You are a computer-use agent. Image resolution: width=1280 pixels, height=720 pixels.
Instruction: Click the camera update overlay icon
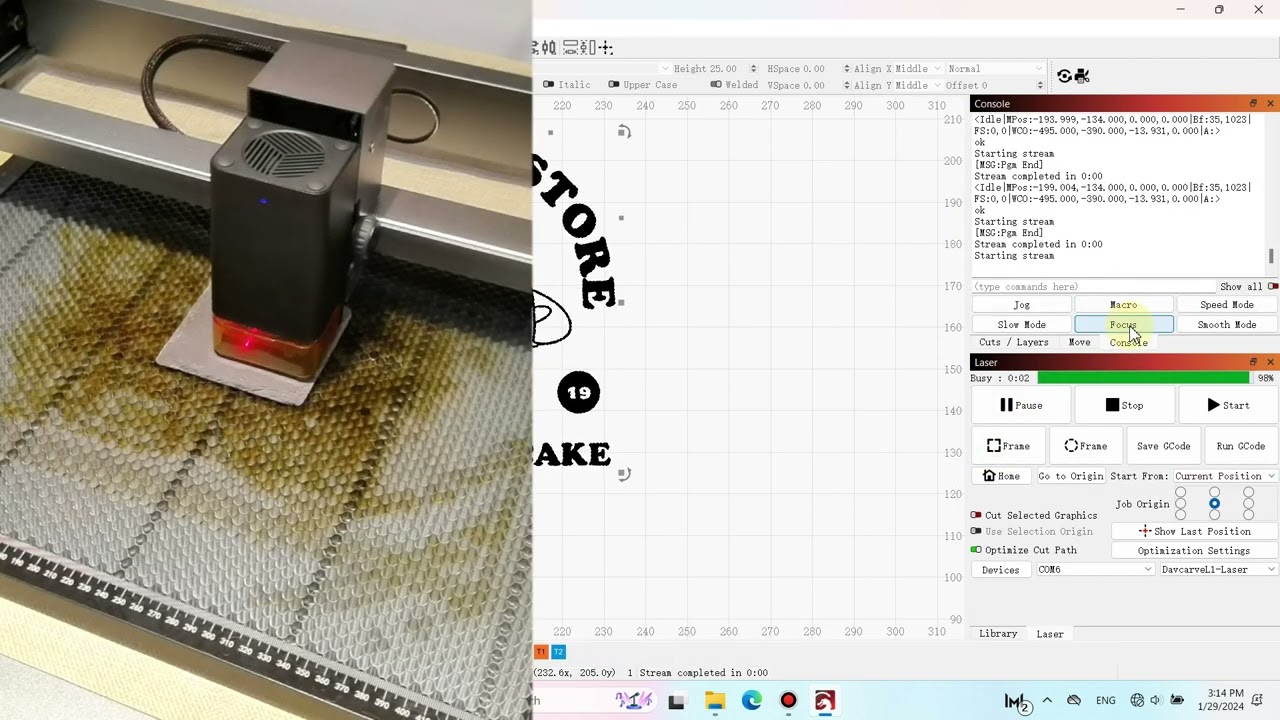click(x=1064, y=76)
